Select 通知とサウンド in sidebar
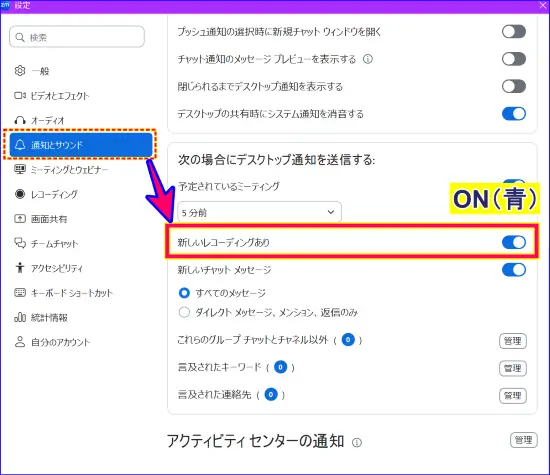This screenshot has width=550, height=475. [81, 145]
